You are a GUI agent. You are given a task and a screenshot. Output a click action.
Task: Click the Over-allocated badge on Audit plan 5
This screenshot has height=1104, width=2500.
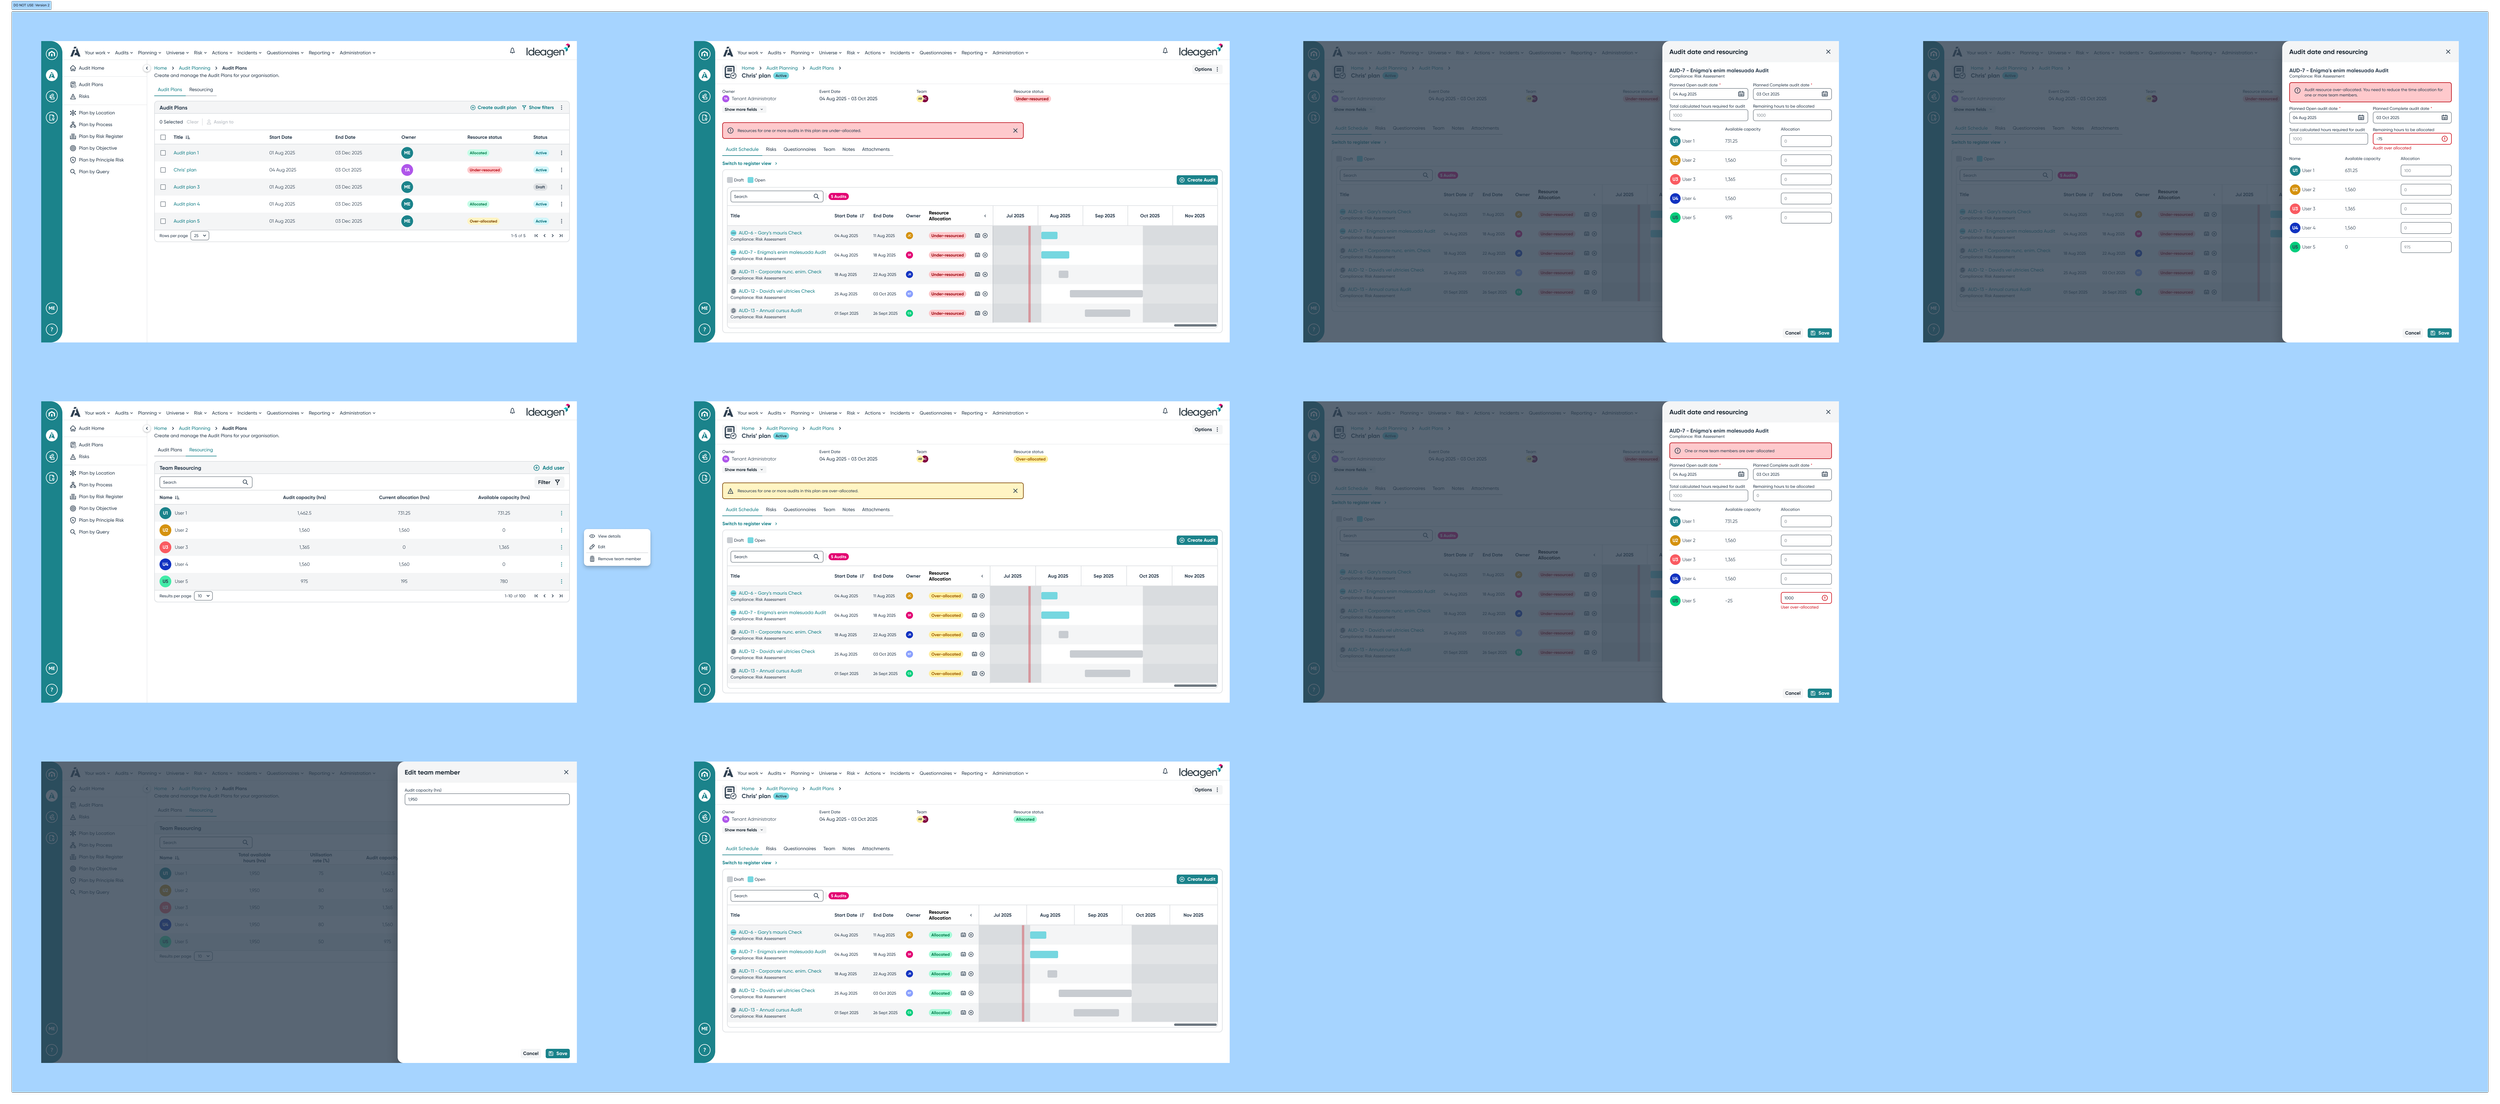(x=483, y=221)
